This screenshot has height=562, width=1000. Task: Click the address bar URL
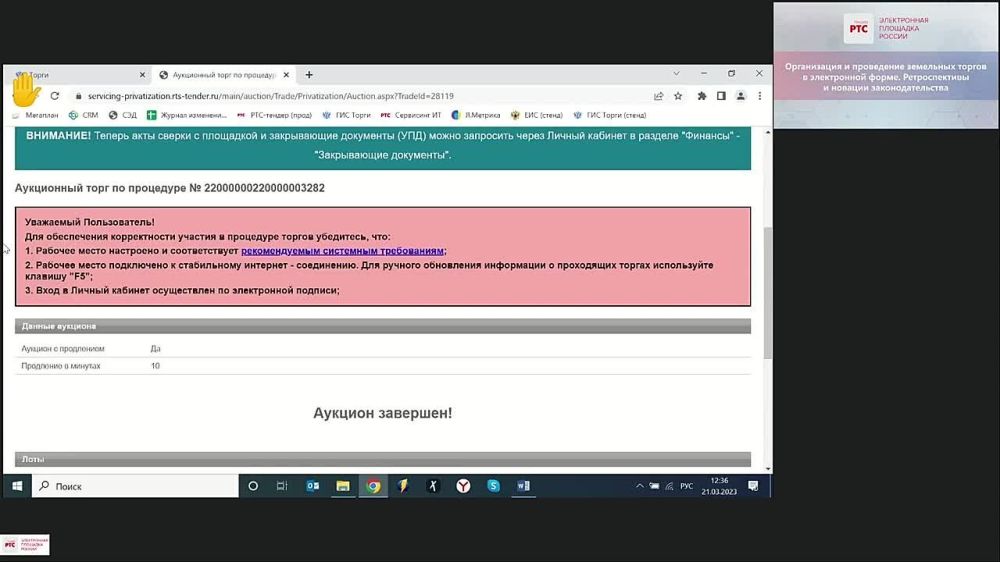point(270,96)
